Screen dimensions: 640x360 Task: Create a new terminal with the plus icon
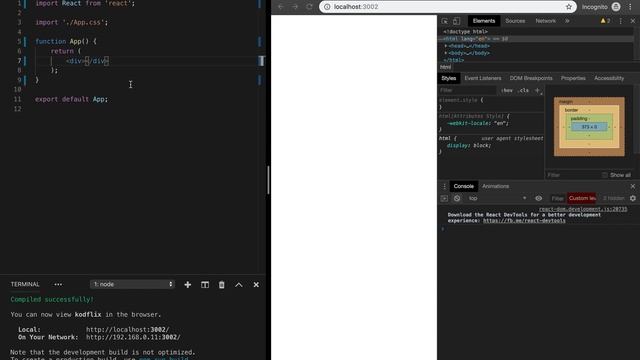click(x=187, y=284)
